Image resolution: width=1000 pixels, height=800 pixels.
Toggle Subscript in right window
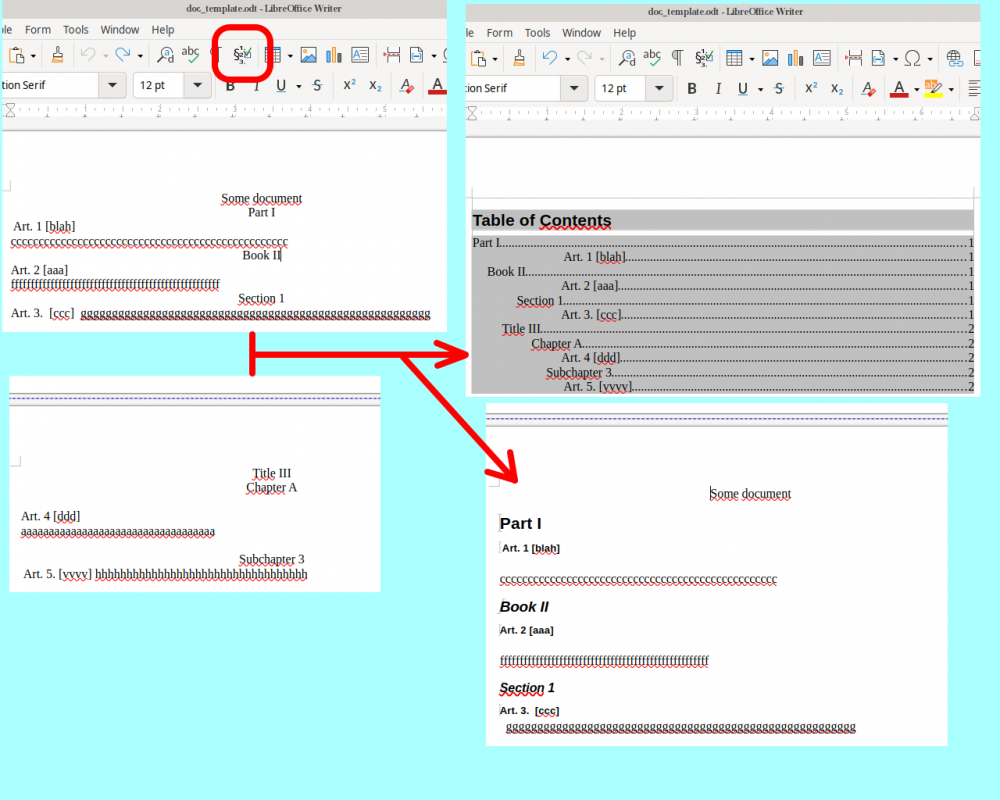pos(837,89)
